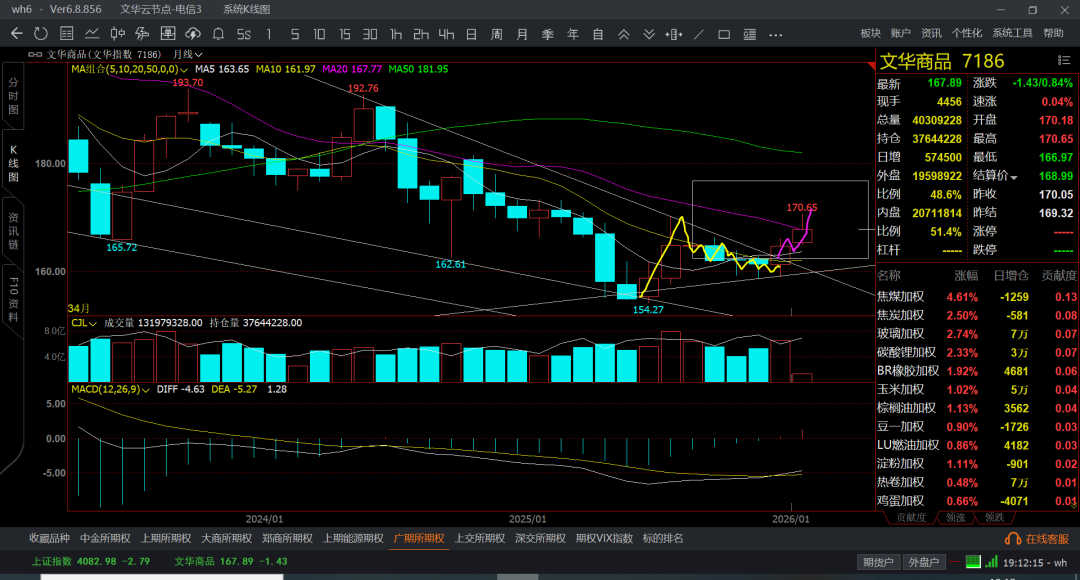Viewport: 1080px width, 580px height.
Task: Open the 在线客服 online support link
Action: [x=1039, y=539]
